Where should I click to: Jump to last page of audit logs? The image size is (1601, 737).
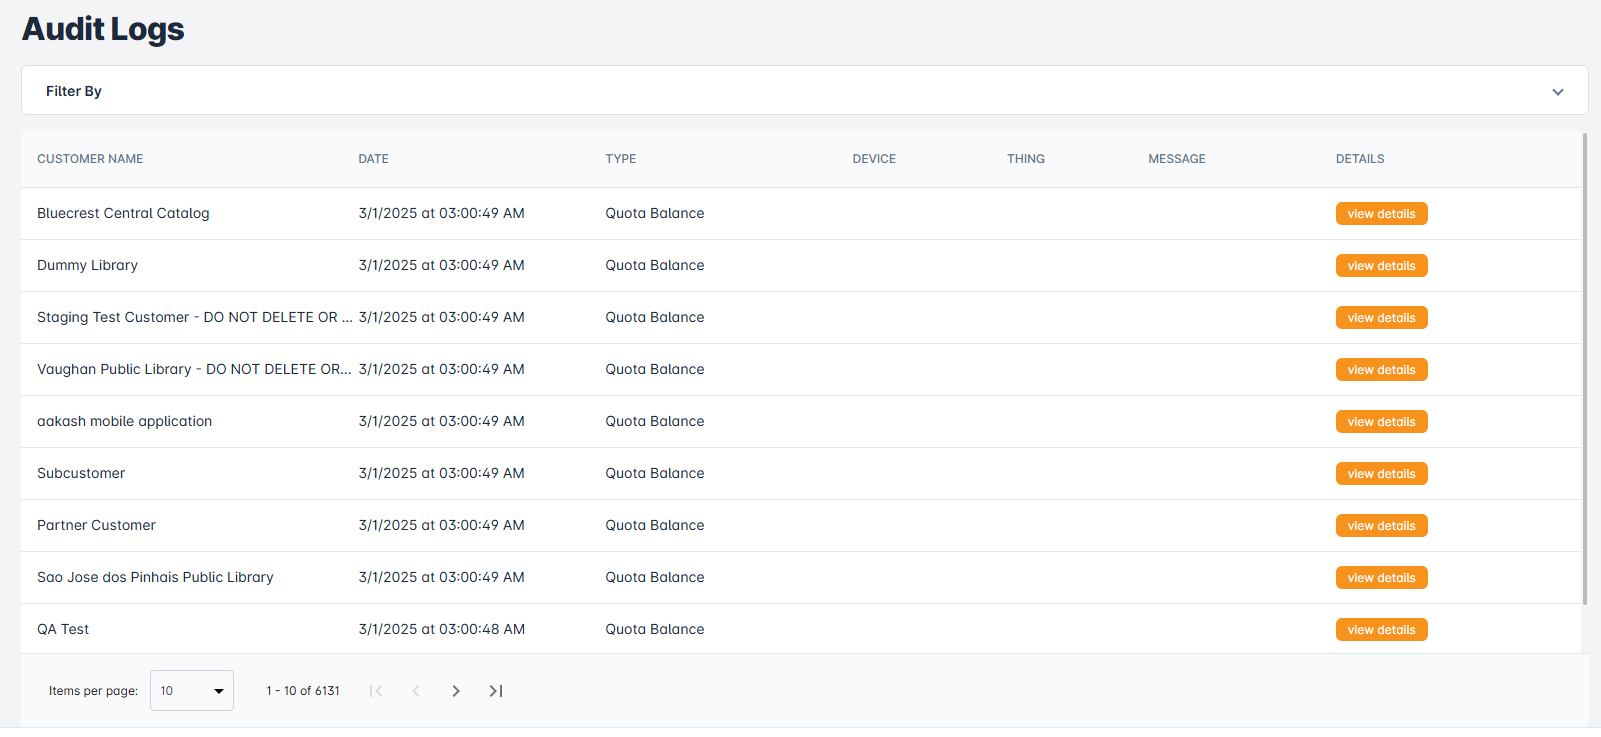pyautogui.click(x=496, y=691)
